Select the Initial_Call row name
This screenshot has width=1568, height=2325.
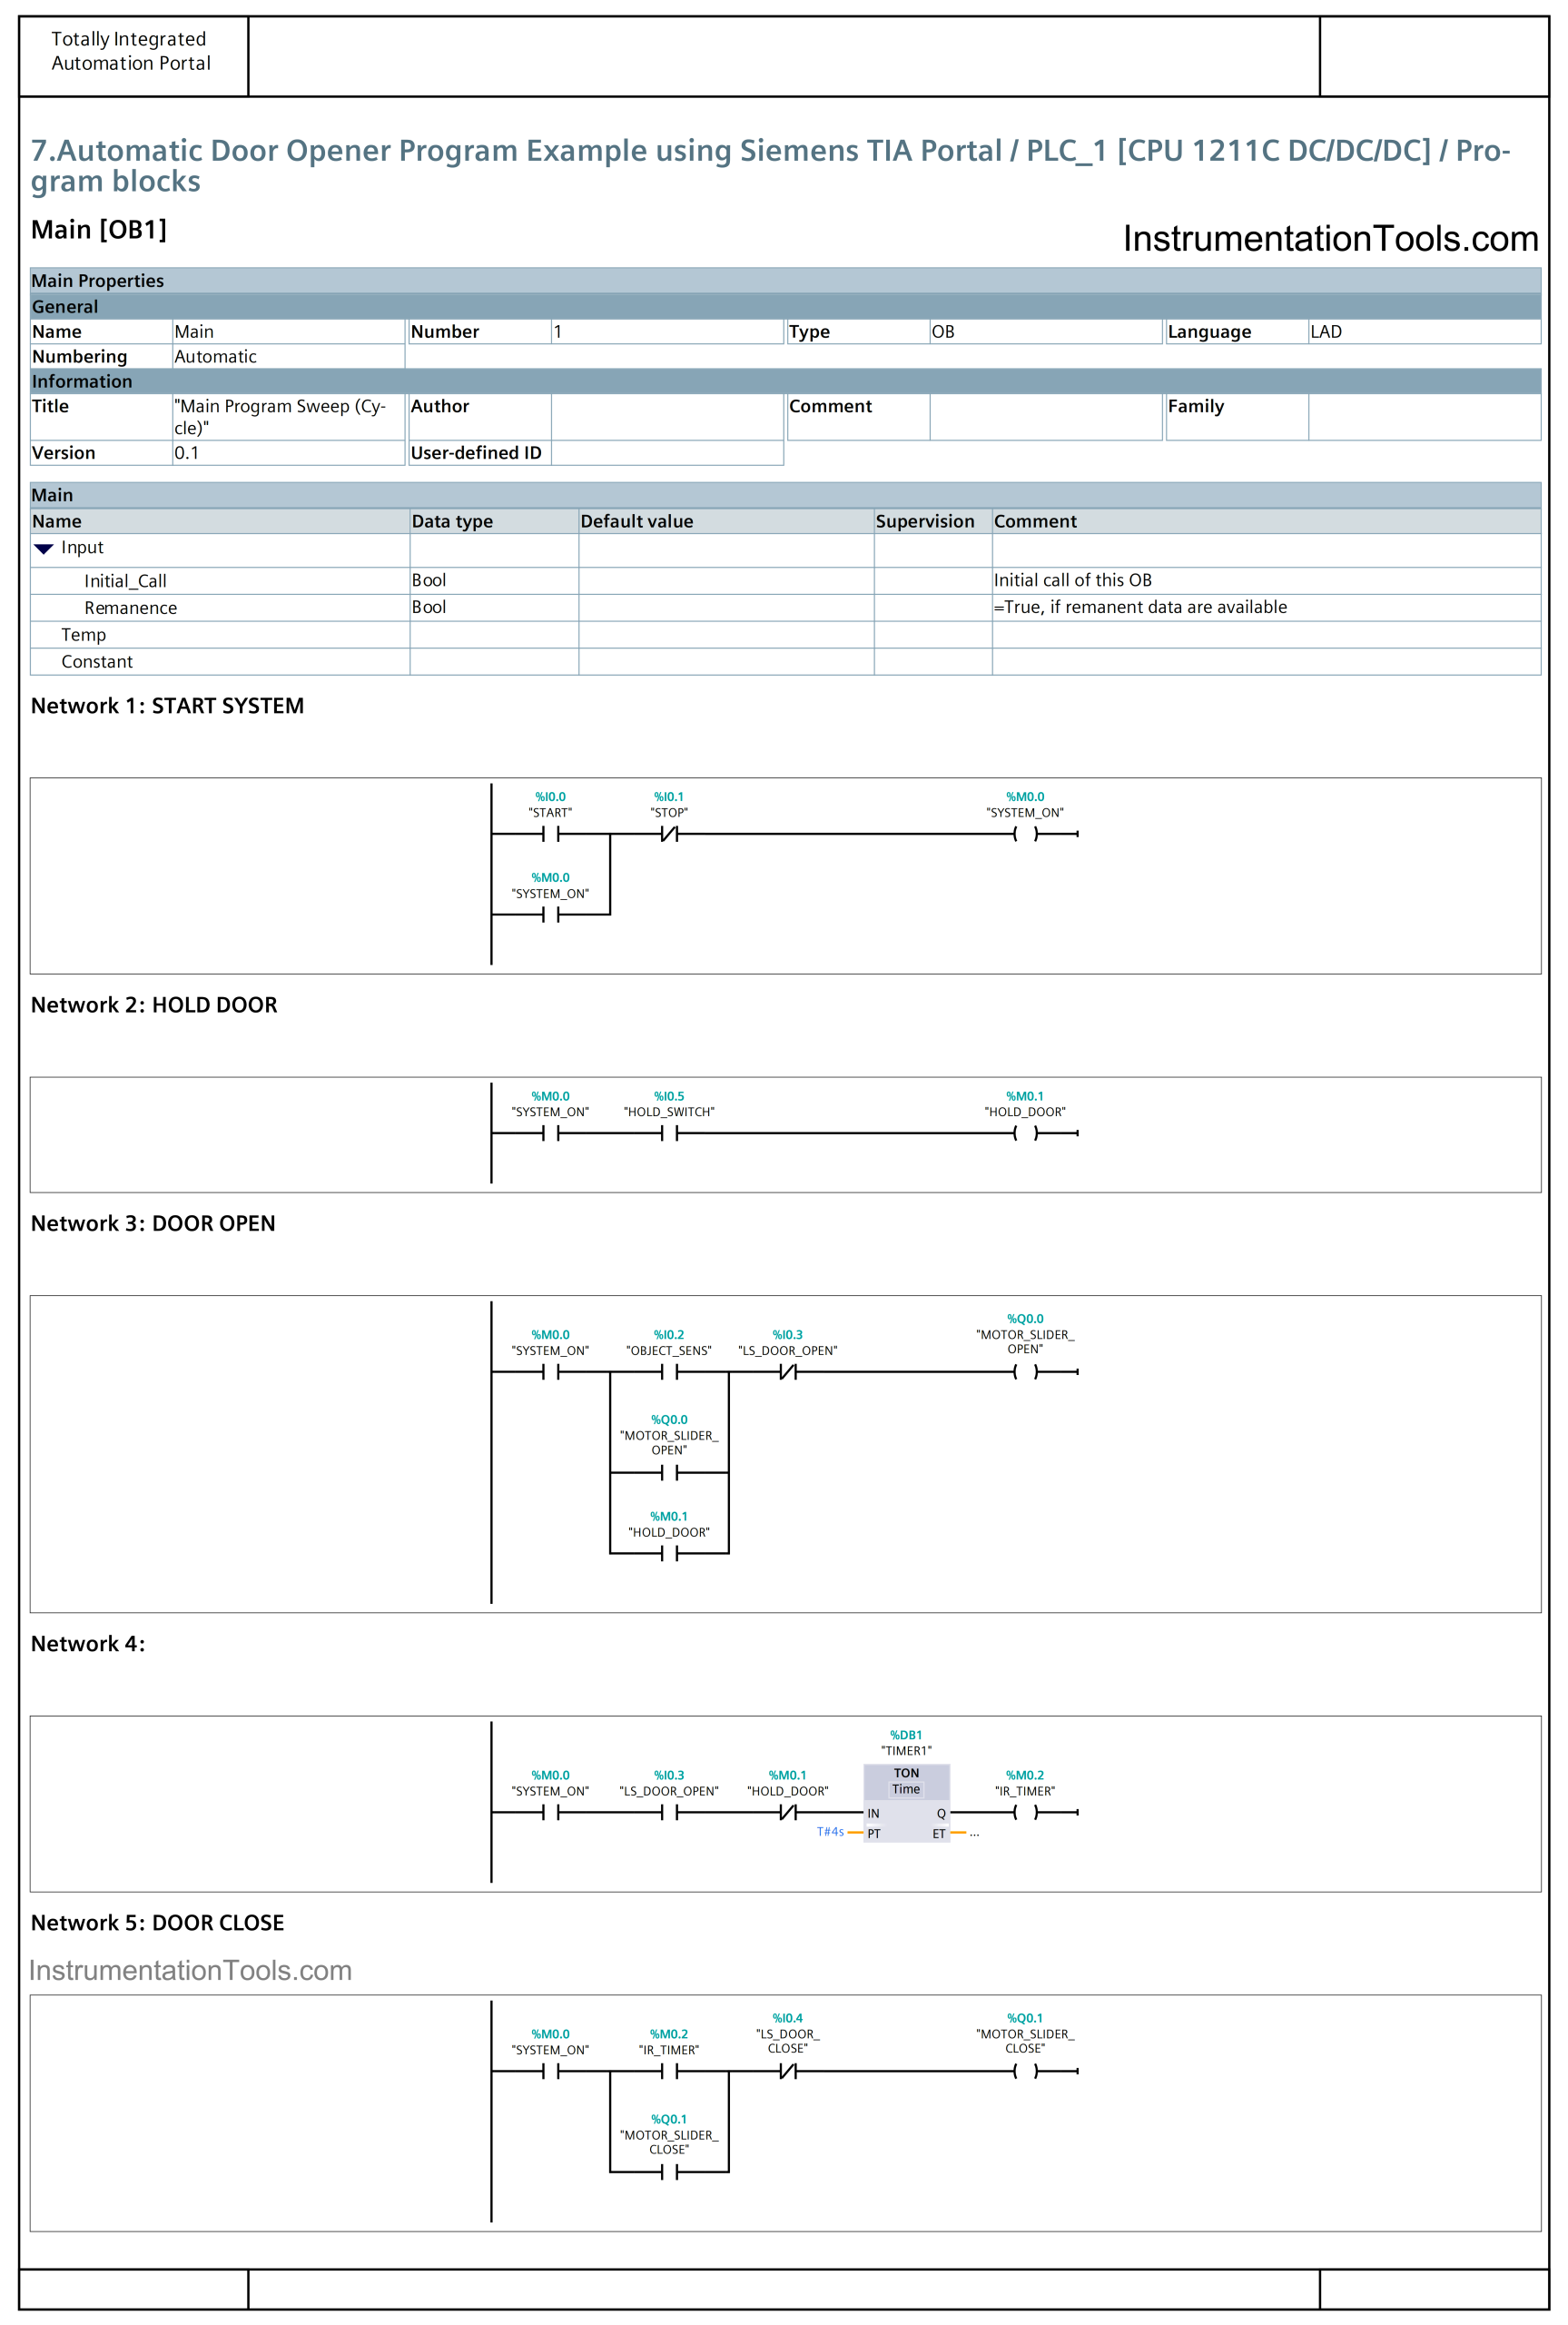125,581
